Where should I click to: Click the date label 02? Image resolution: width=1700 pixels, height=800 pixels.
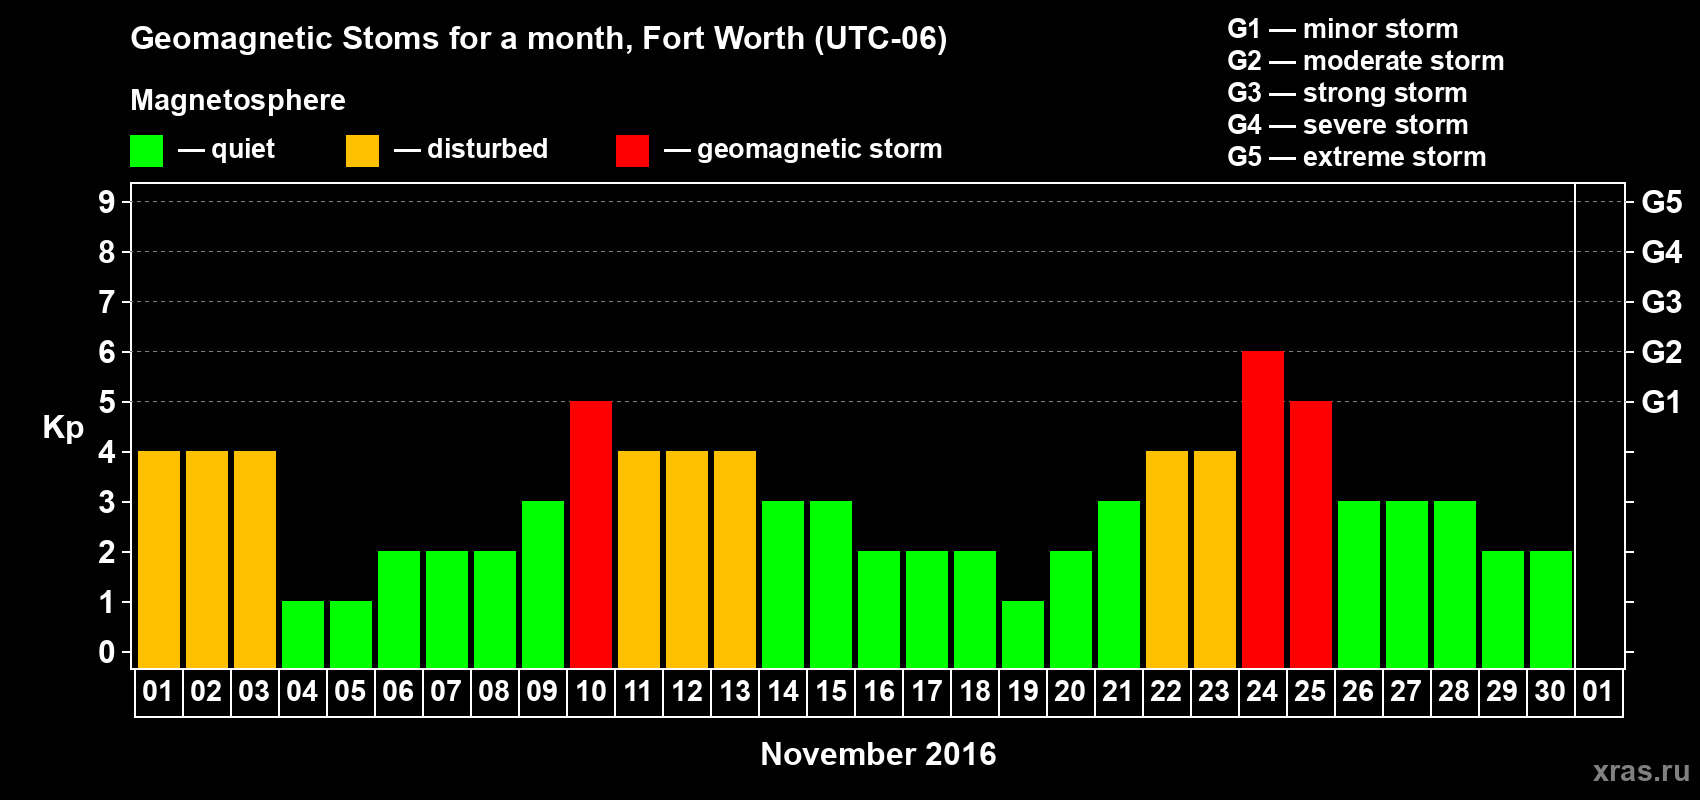[206, 692]
